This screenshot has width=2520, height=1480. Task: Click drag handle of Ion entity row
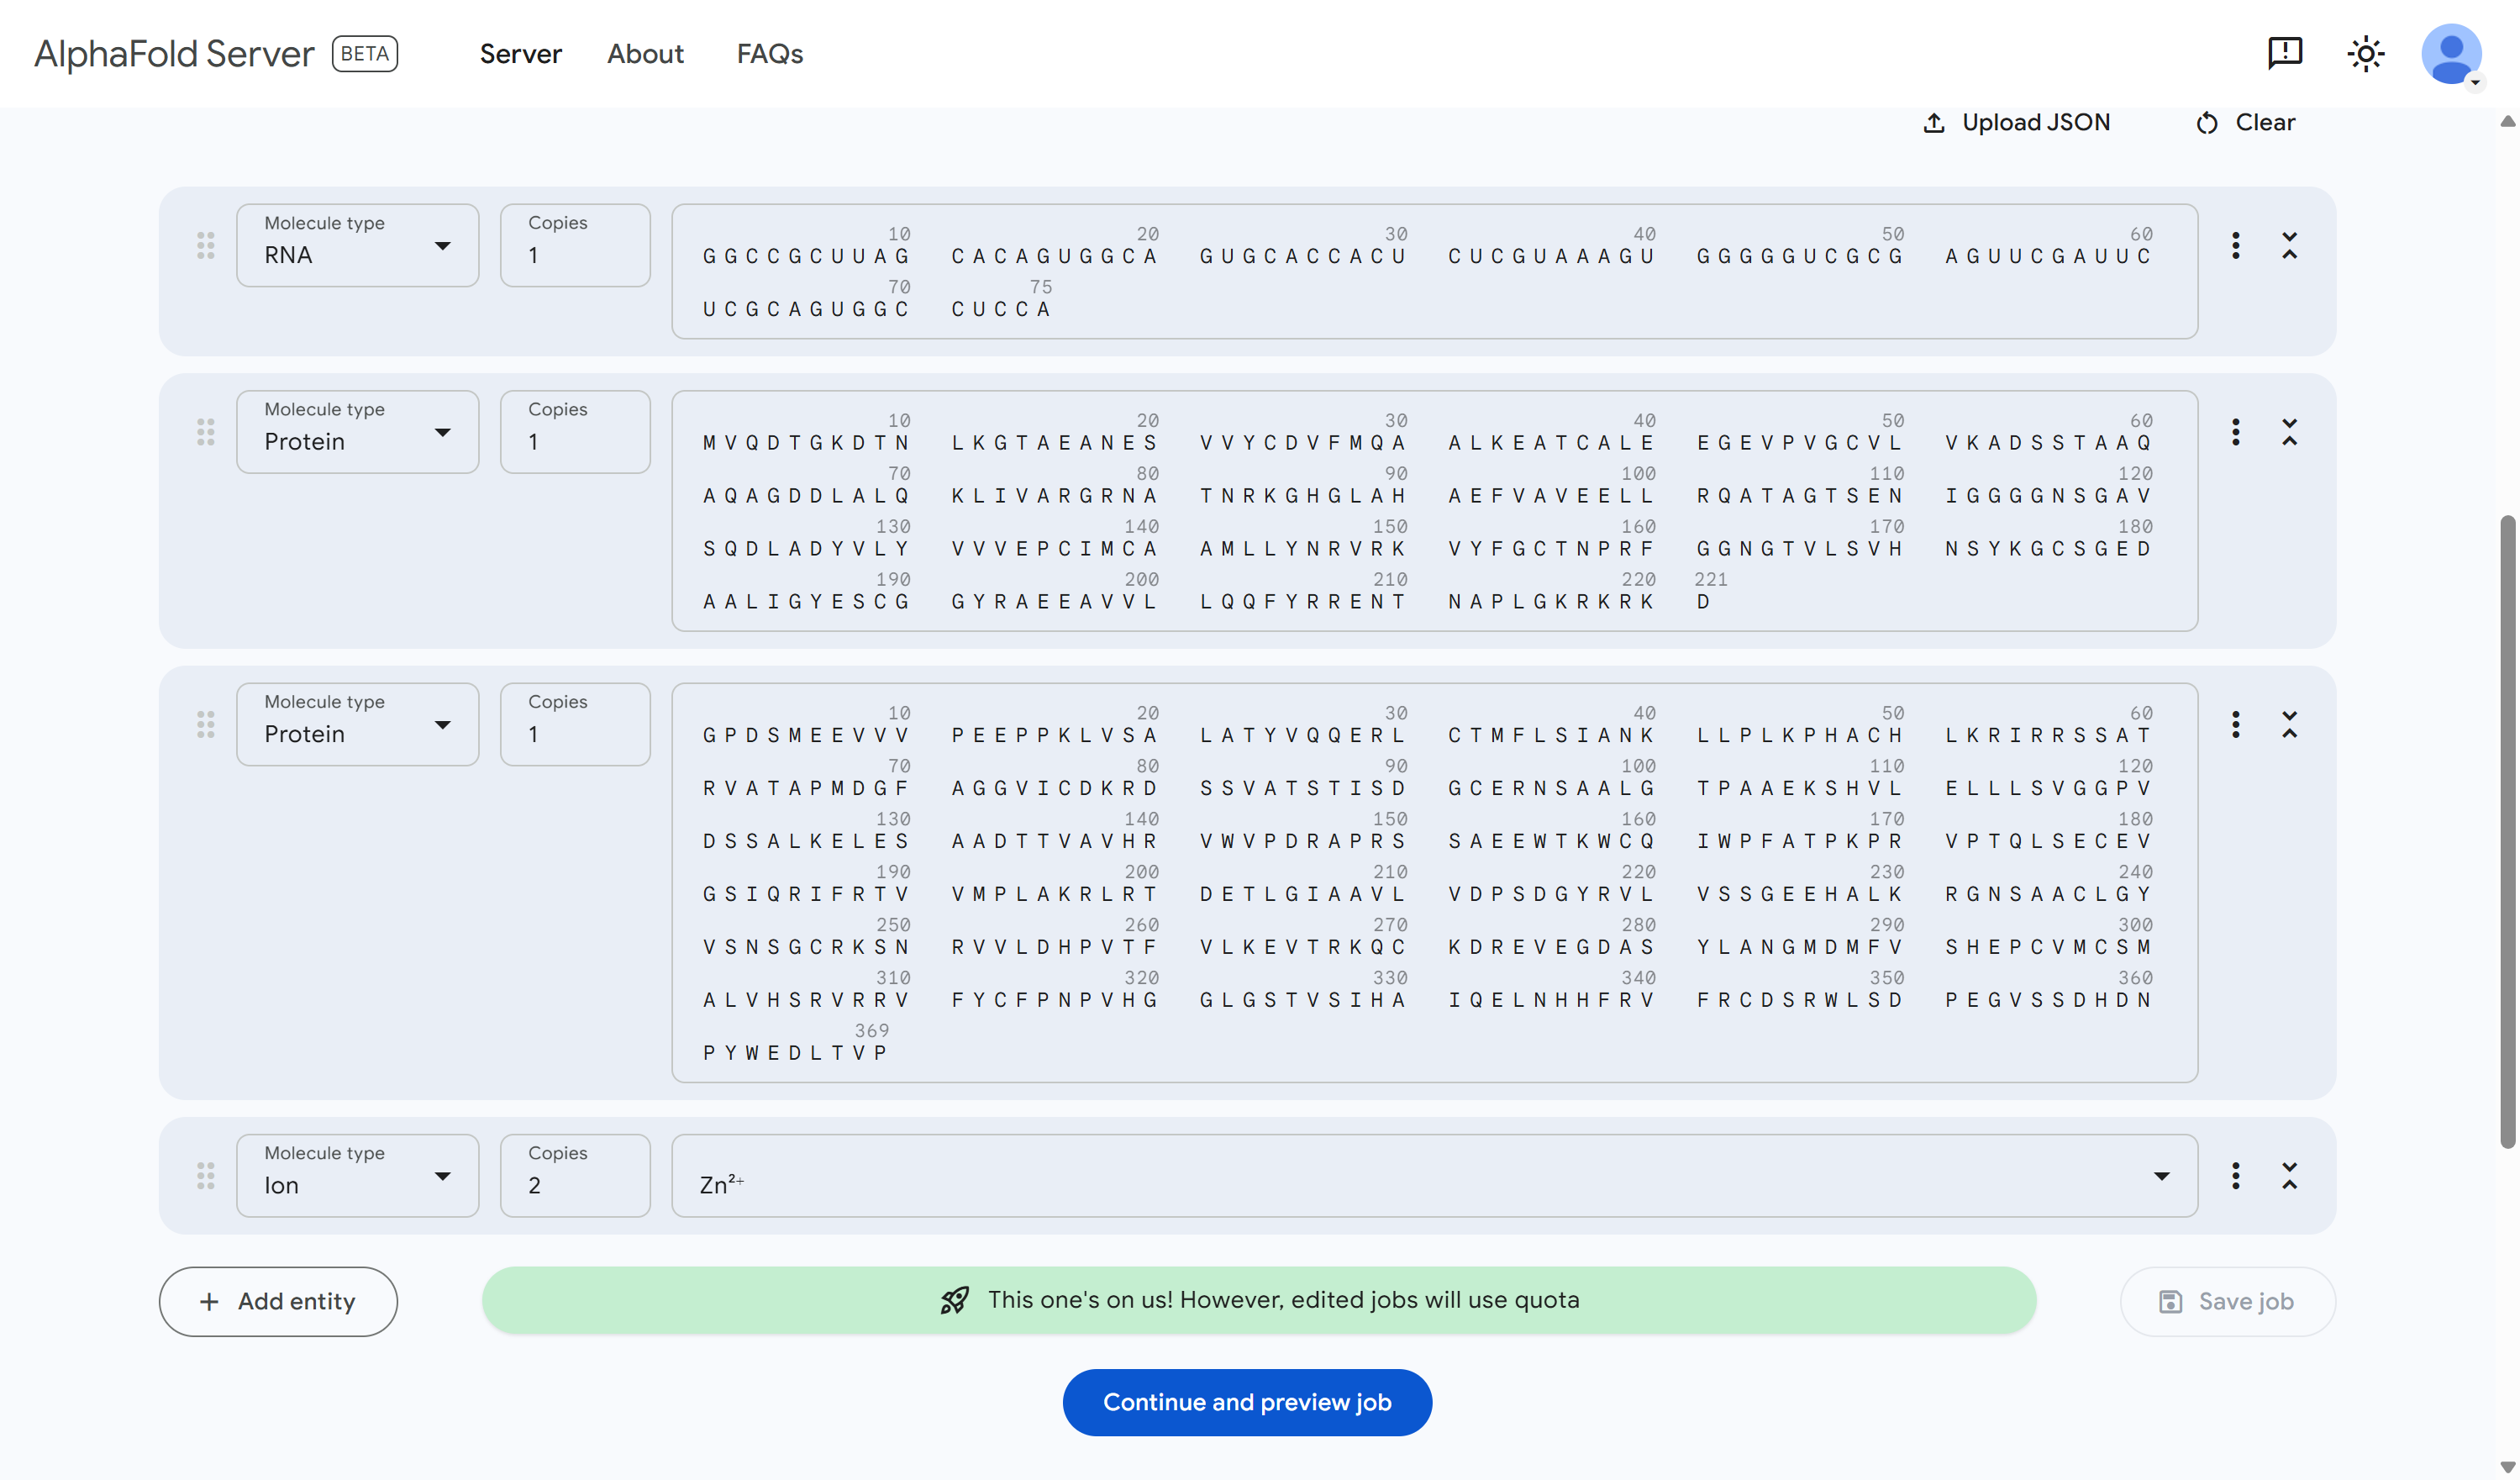coord(206,1175)
